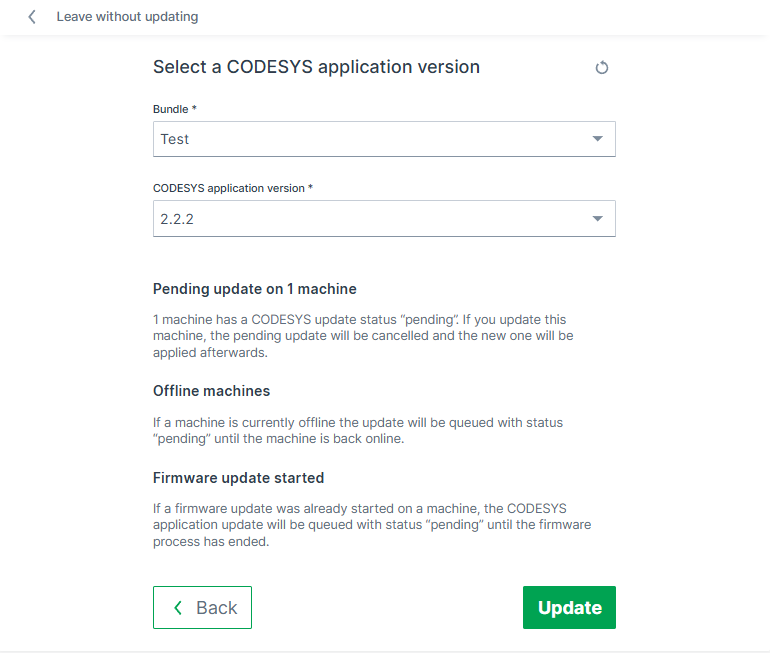Click the Pending update on 1 machine heading
Screen dimensions: 770x653
coord(254,289)
